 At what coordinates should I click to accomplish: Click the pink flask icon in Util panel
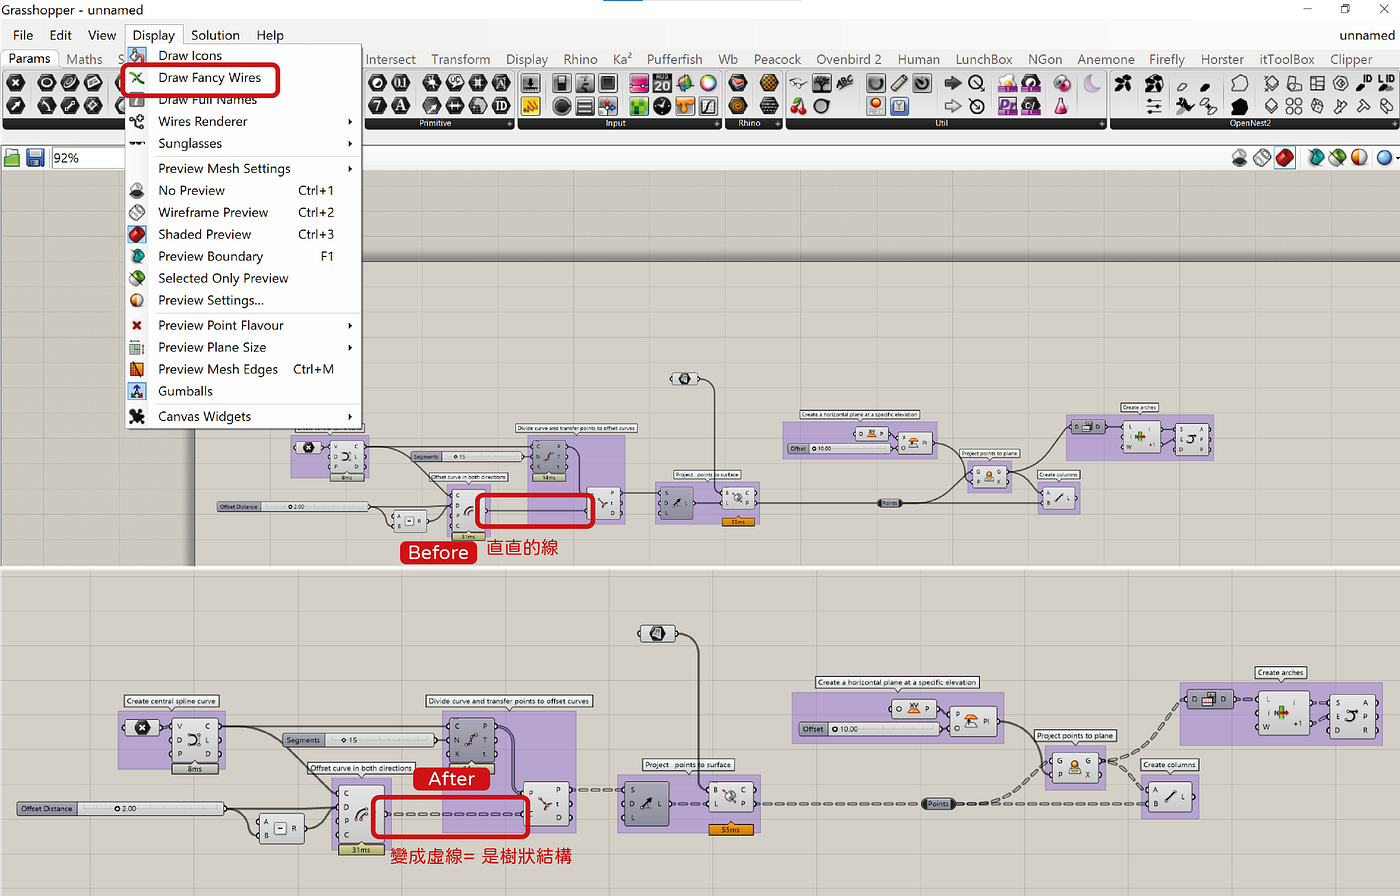pyautogui.click(x=1061, y=105)
